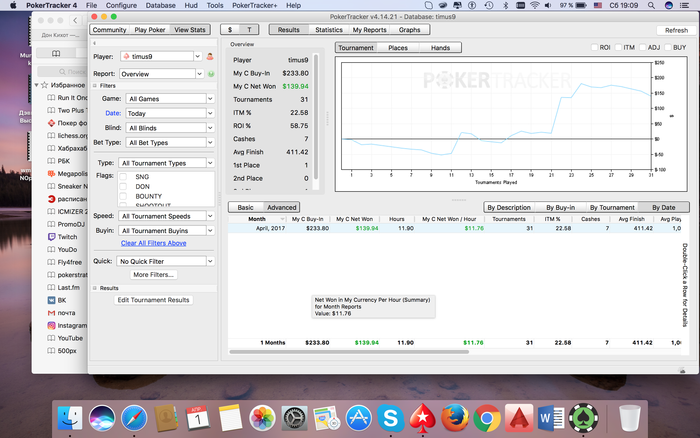Switch to the Statistics tab
The width and height of the screenshot is (700, 438).
tap(329, 30)
